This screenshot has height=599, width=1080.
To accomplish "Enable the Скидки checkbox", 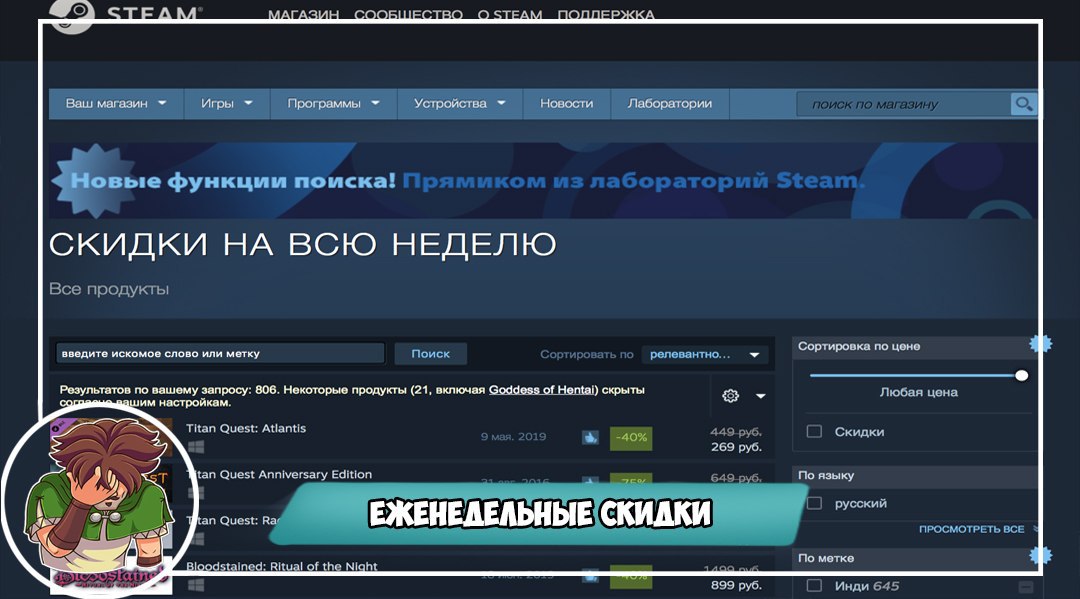I will coord(814,432).
